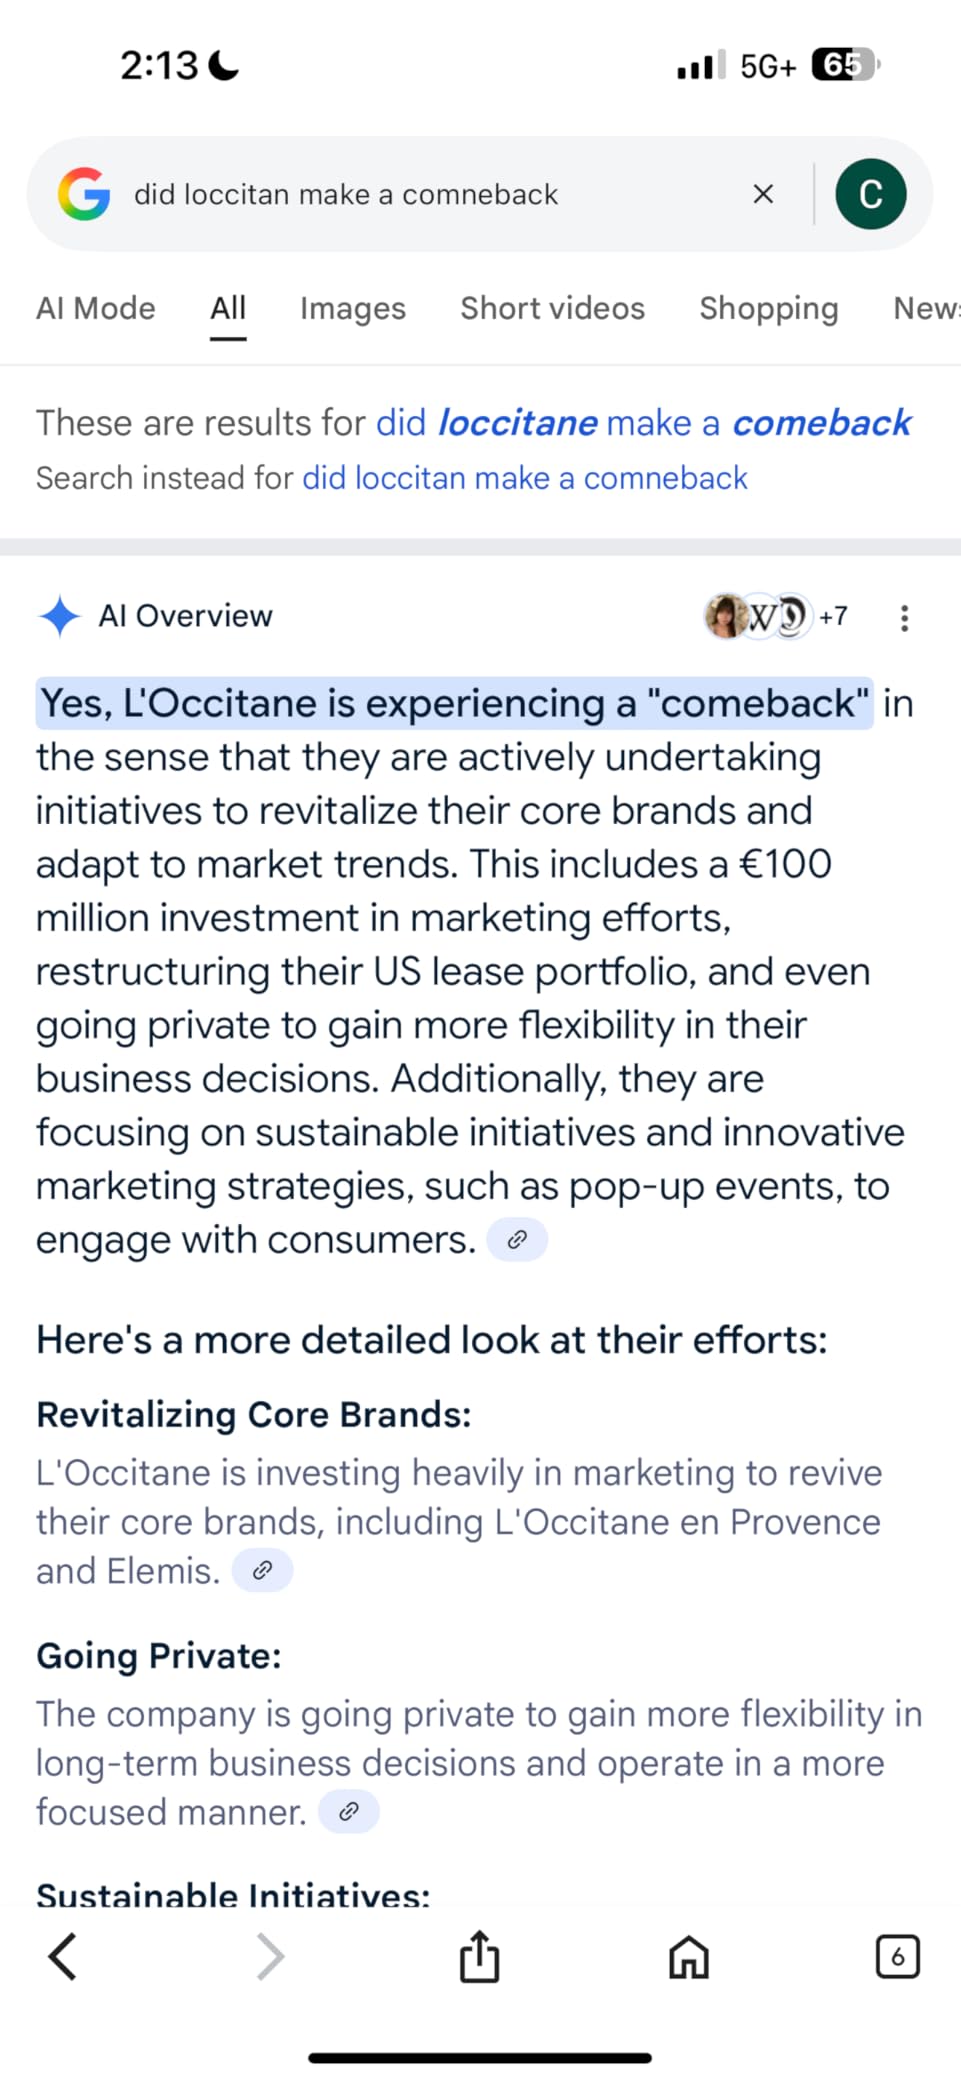This screenshot has height=2082, width=961.
Task: Open account profile avatar C
Action: coord(871,194)
